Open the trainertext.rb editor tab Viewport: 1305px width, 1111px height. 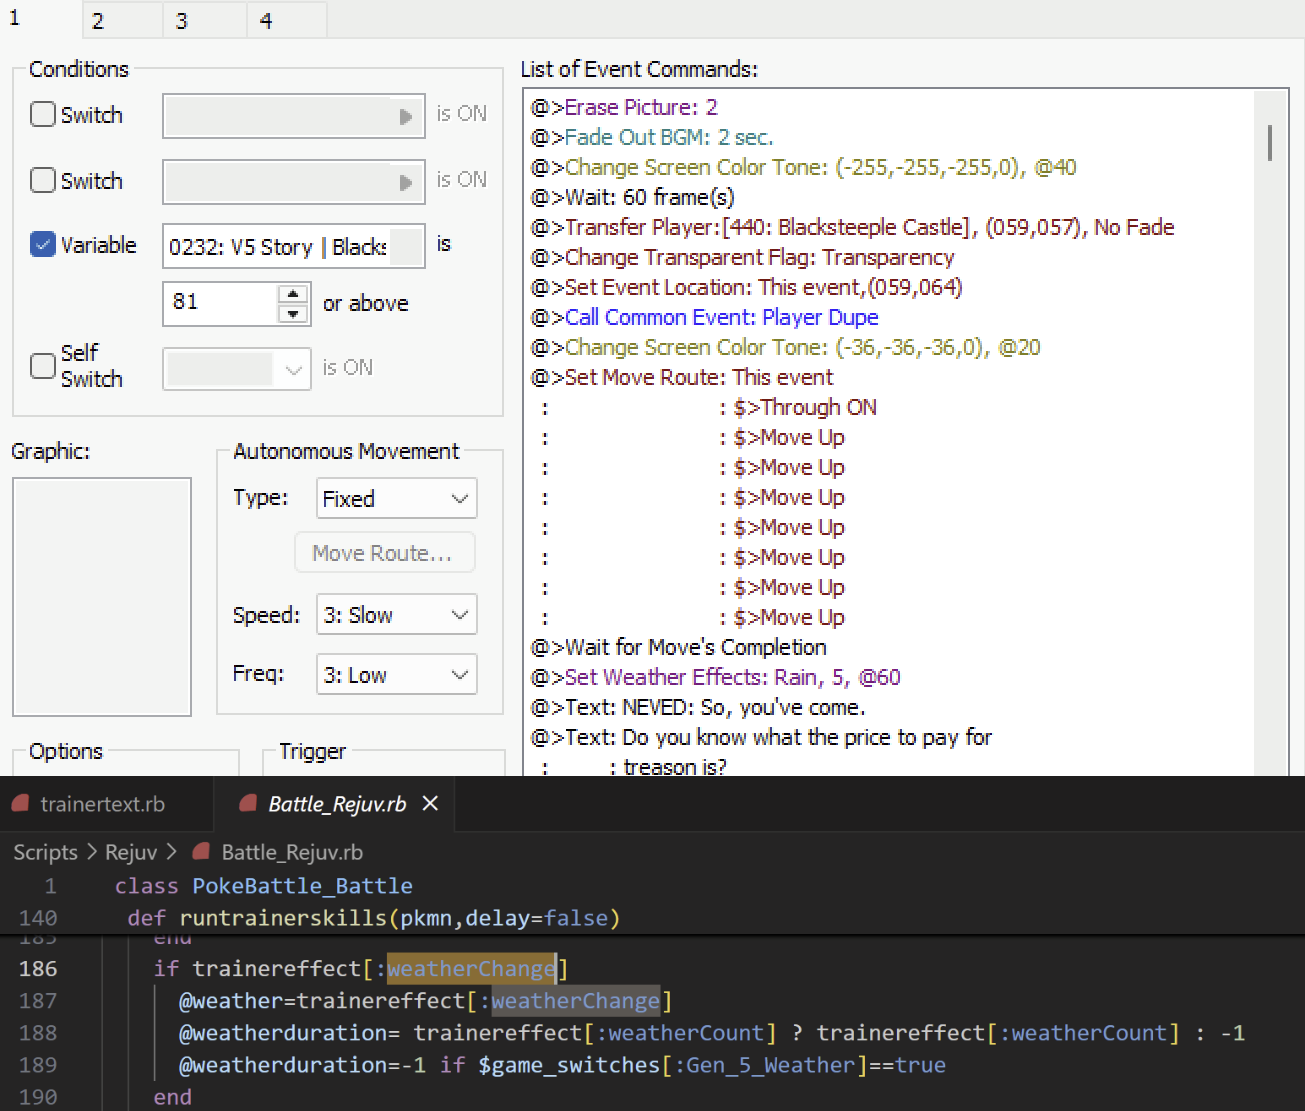(x=102, y=804)
